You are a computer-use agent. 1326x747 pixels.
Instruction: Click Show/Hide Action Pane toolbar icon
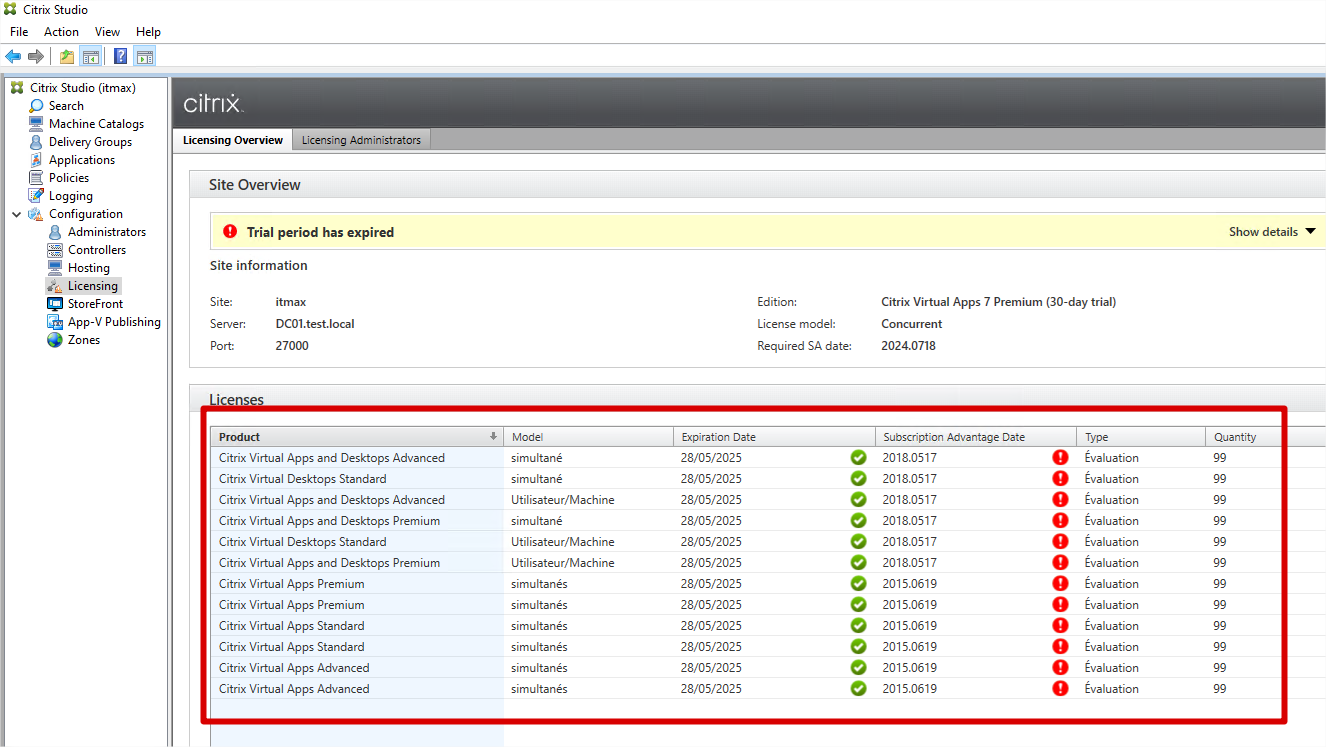click(145, 57)
